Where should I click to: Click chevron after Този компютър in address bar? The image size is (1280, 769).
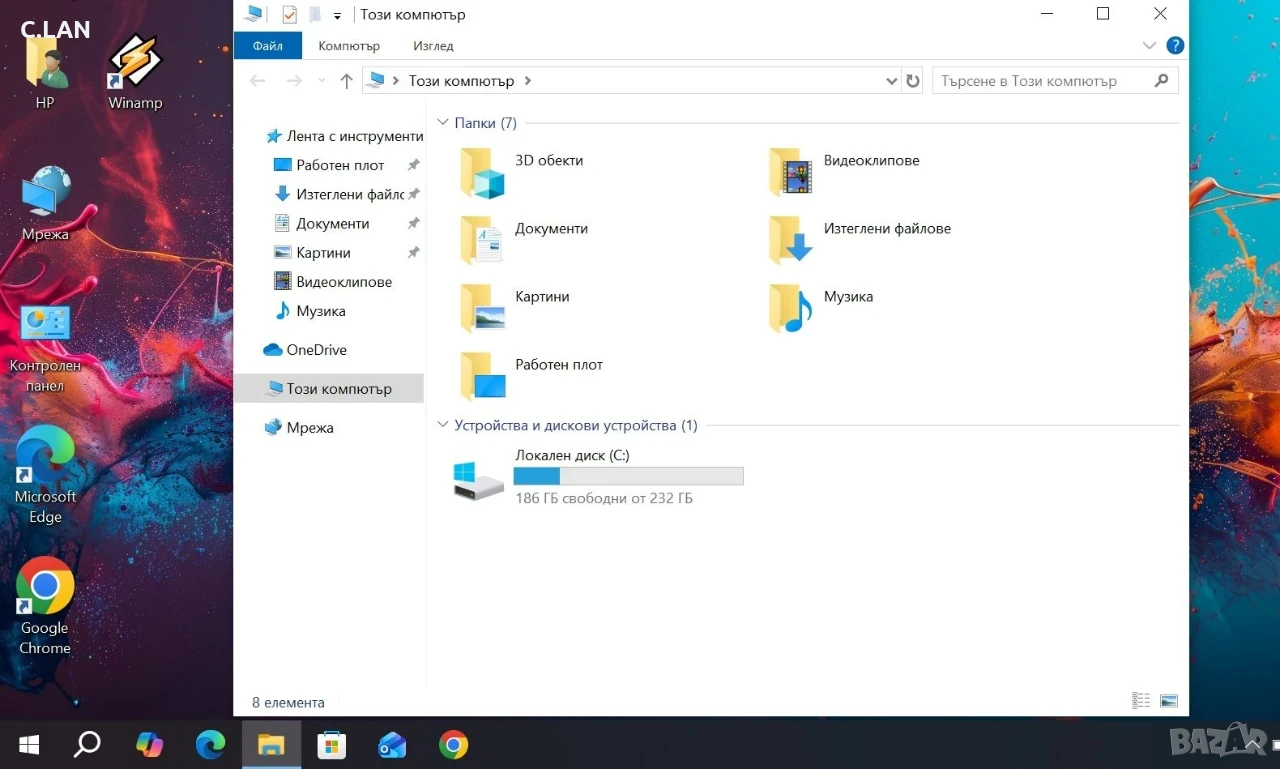[528, 81]
